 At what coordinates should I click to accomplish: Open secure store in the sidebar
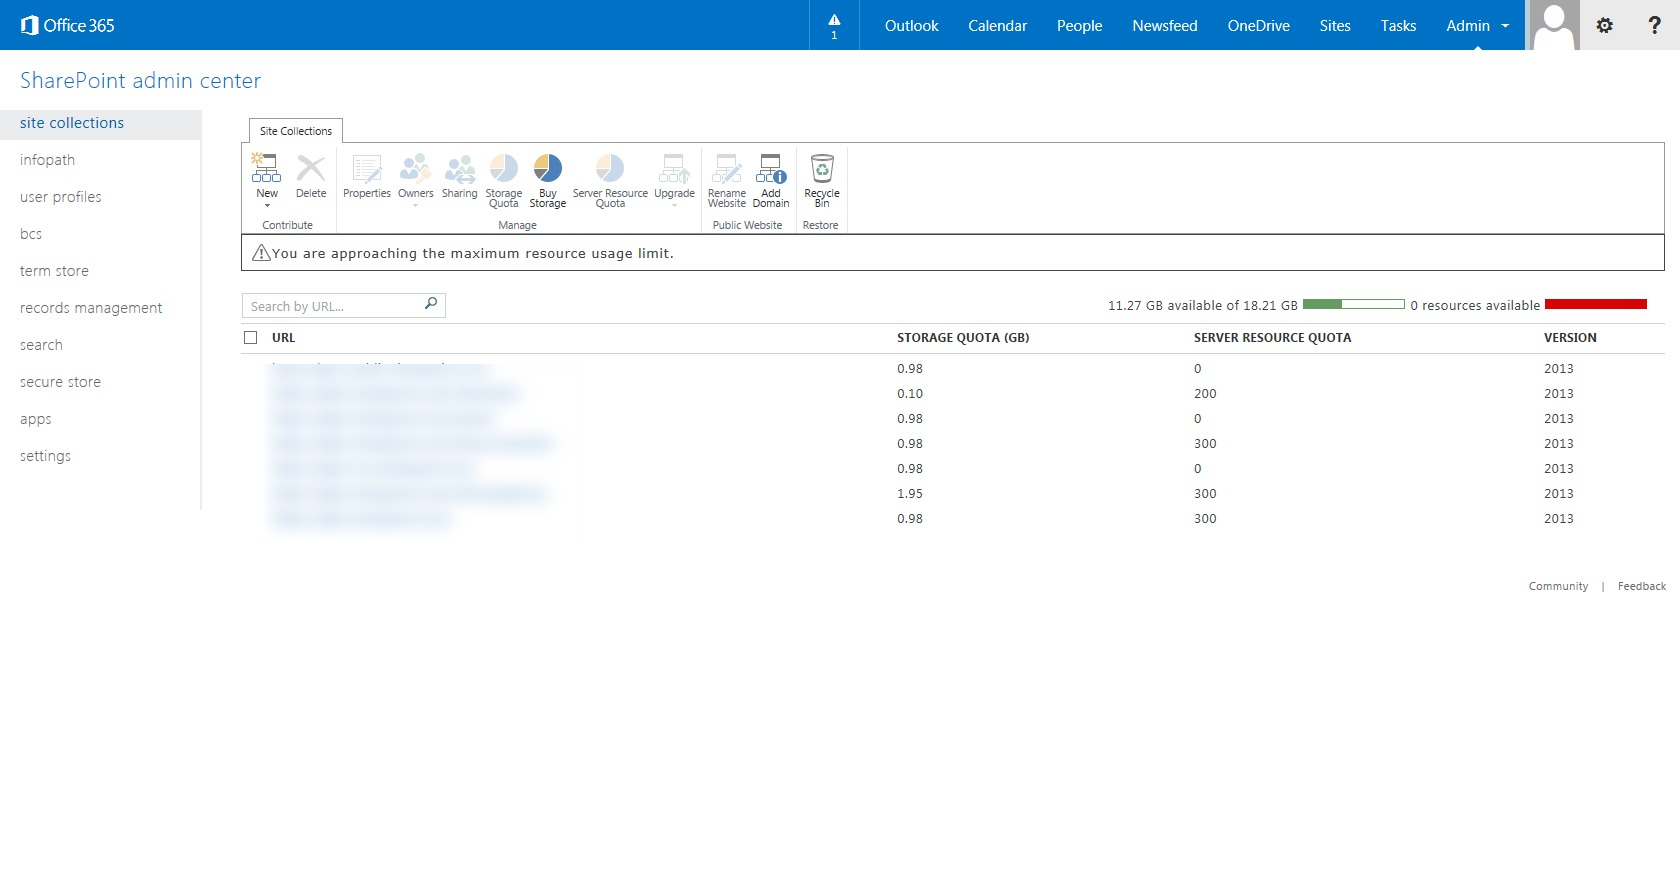click(60, 382)
